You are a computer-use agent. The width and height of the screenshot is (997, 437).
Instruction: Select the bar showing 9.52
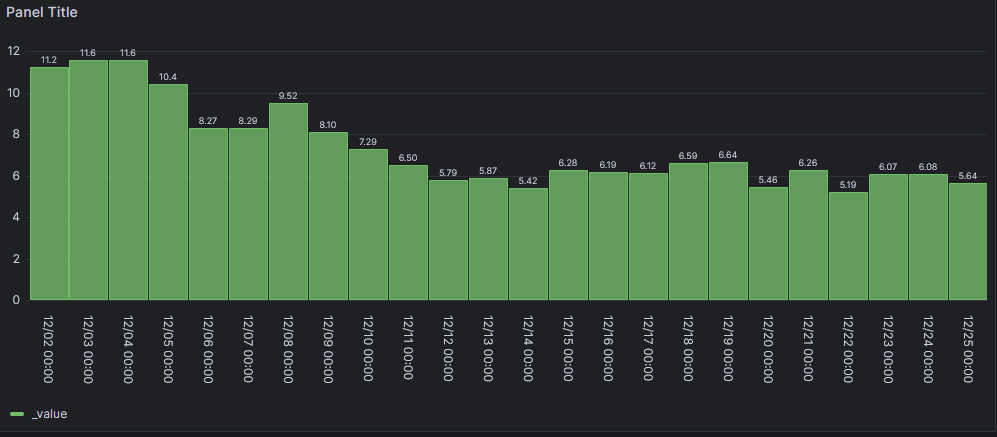point(288,201)
